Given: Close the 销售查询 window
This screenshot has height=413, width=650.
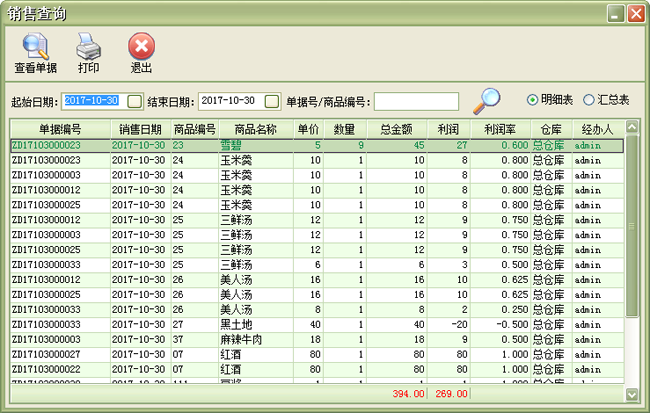Looking at the screenshot, I should click(x=634, y=13).
